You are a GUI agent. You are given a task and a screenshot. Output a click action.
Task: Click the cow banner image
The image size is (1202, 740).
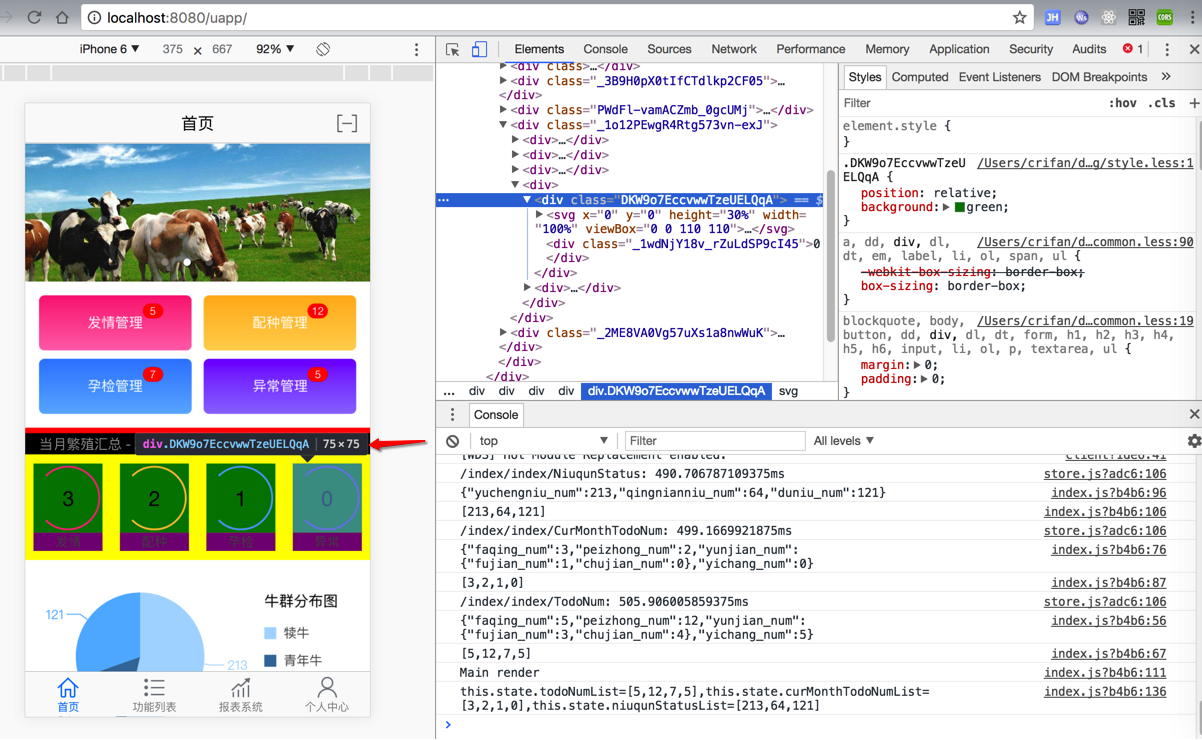(x=198, y=212)
